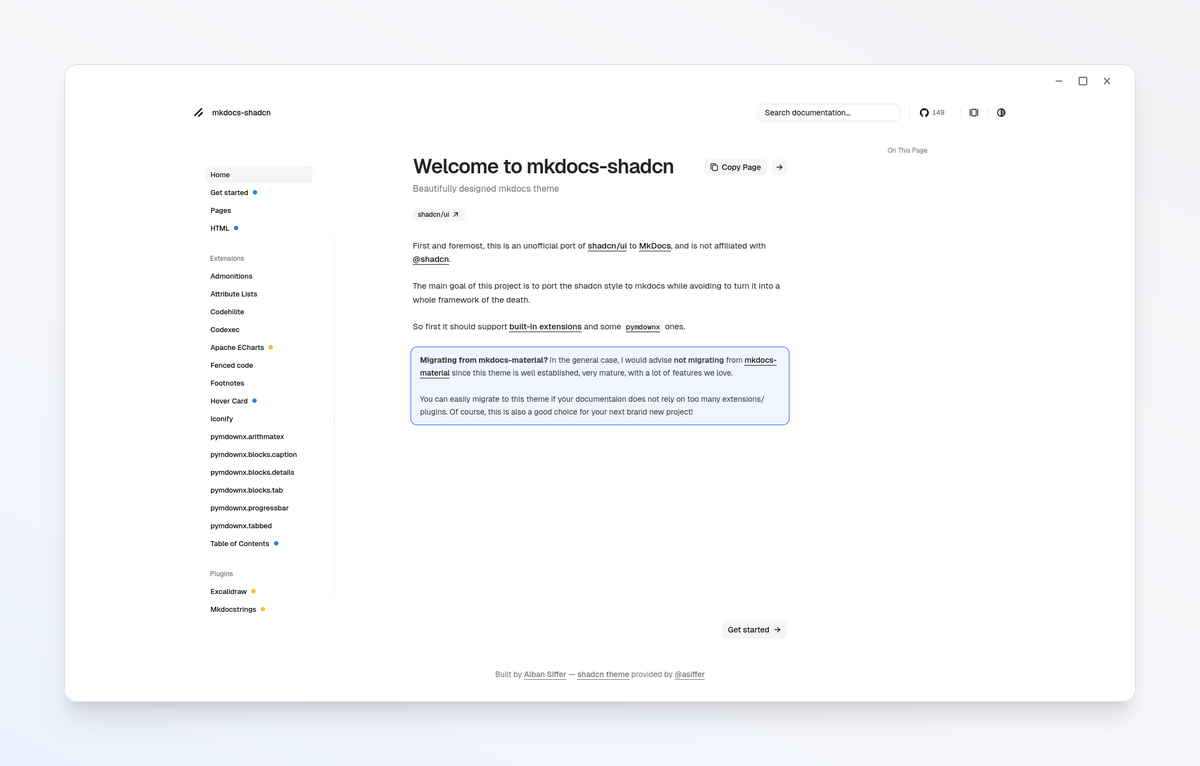Close the browser window
This screenshot has height=766, width=1200.
[x=1107, y=81]
